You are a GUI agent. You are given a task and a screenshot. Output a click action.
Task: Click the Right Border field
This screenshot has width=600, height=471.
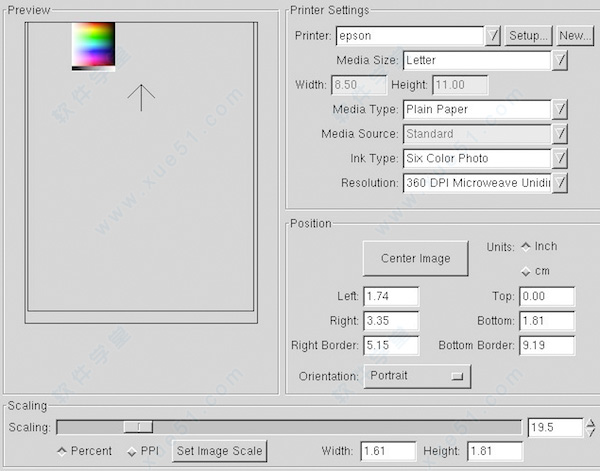pos(391,346)
